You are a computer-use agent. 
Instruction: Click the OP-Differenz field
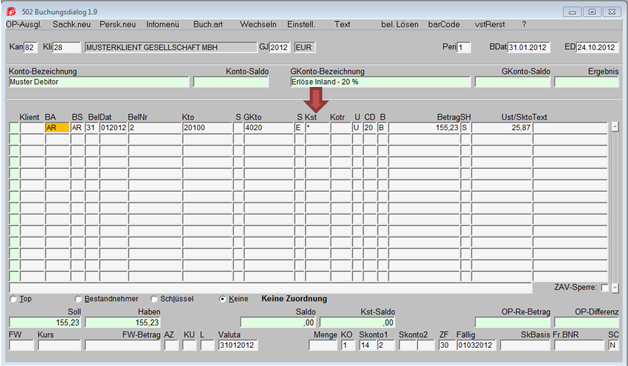click(587, 322)
